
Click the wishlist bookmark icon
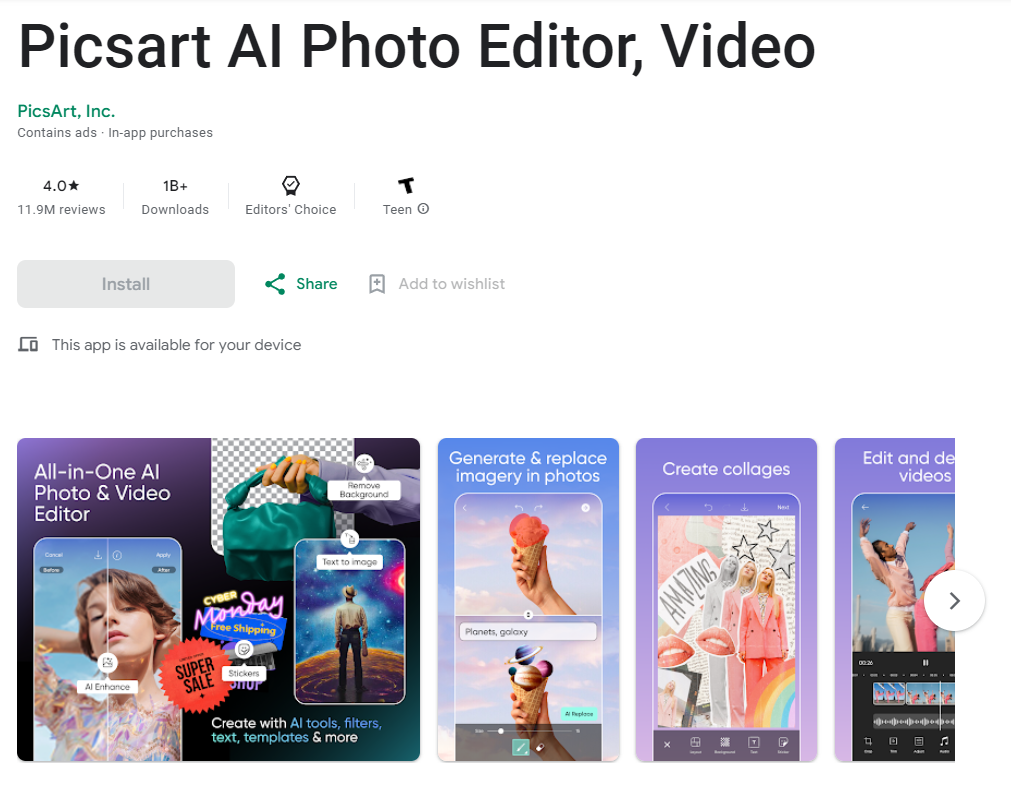coord(377,284)
